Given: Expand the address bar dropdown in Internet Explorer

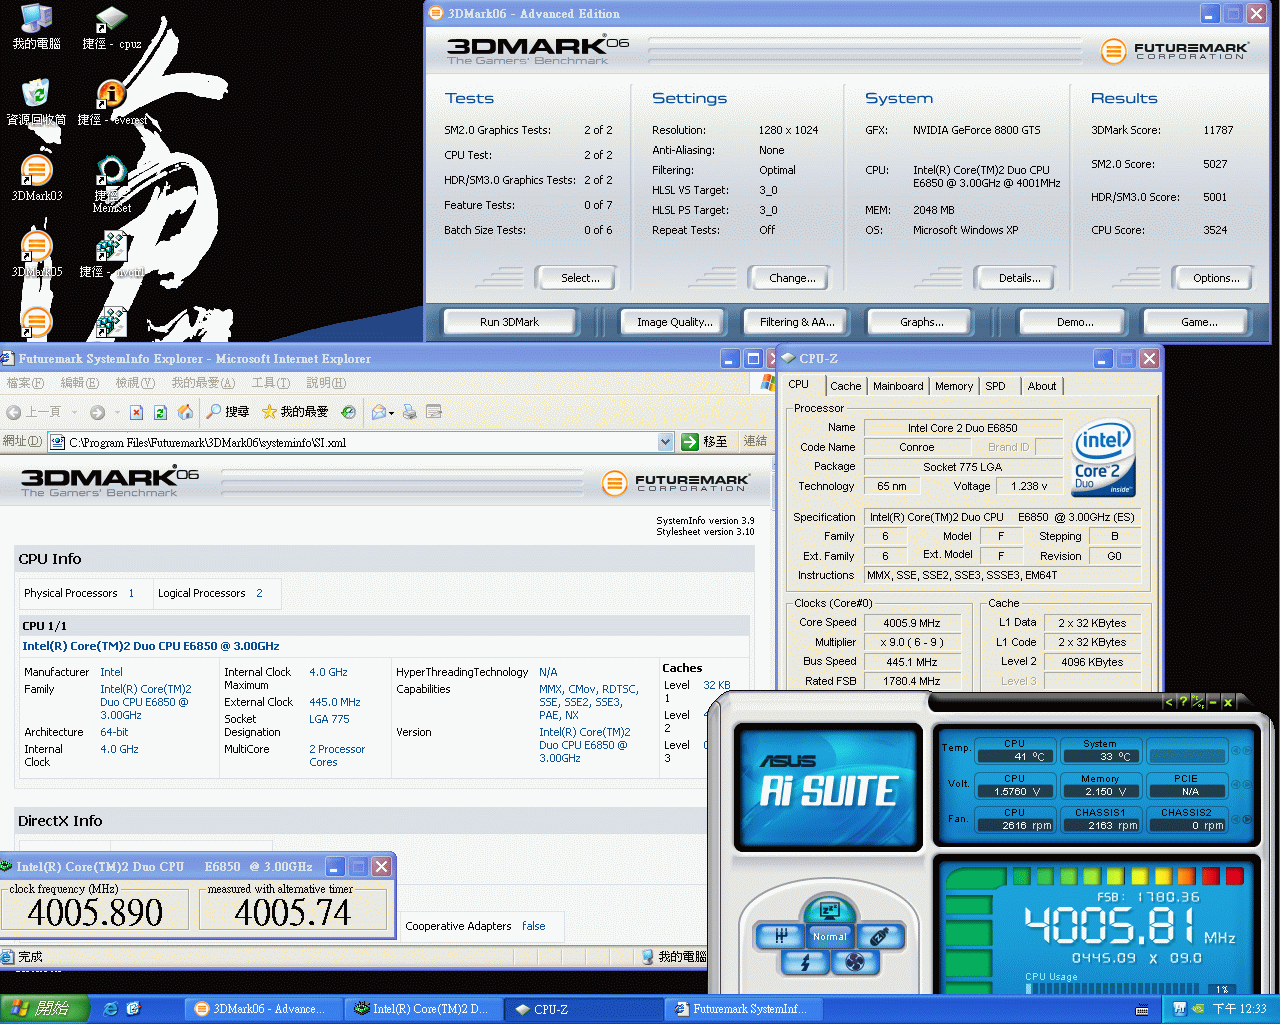Looking at the screenshot, I should [666, 442].
